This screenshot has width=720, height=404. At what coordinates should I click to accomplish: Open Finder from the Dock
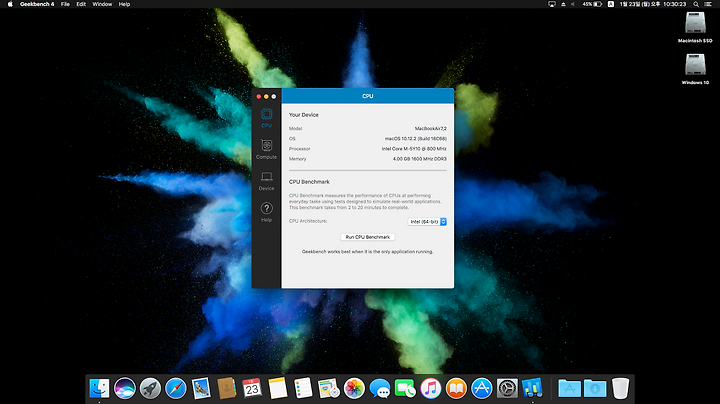point(99,388)
